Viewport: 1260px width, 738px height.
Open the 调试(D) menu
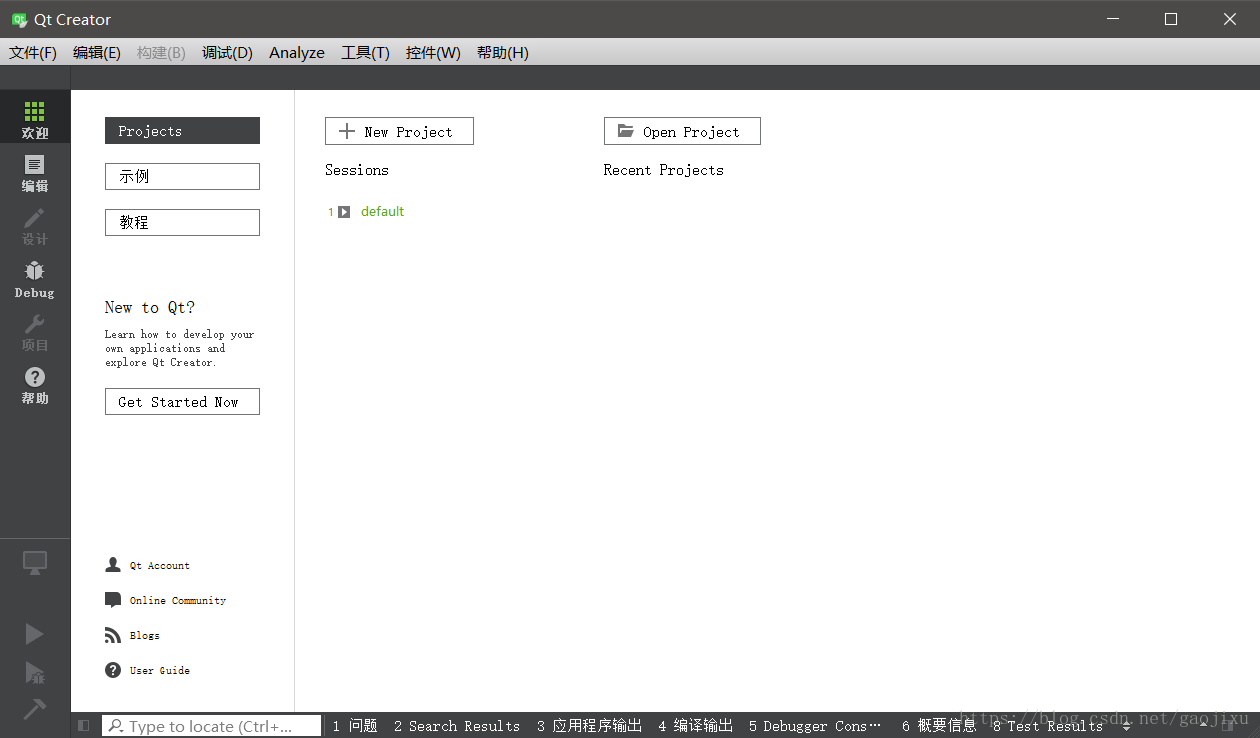[227, 53]
